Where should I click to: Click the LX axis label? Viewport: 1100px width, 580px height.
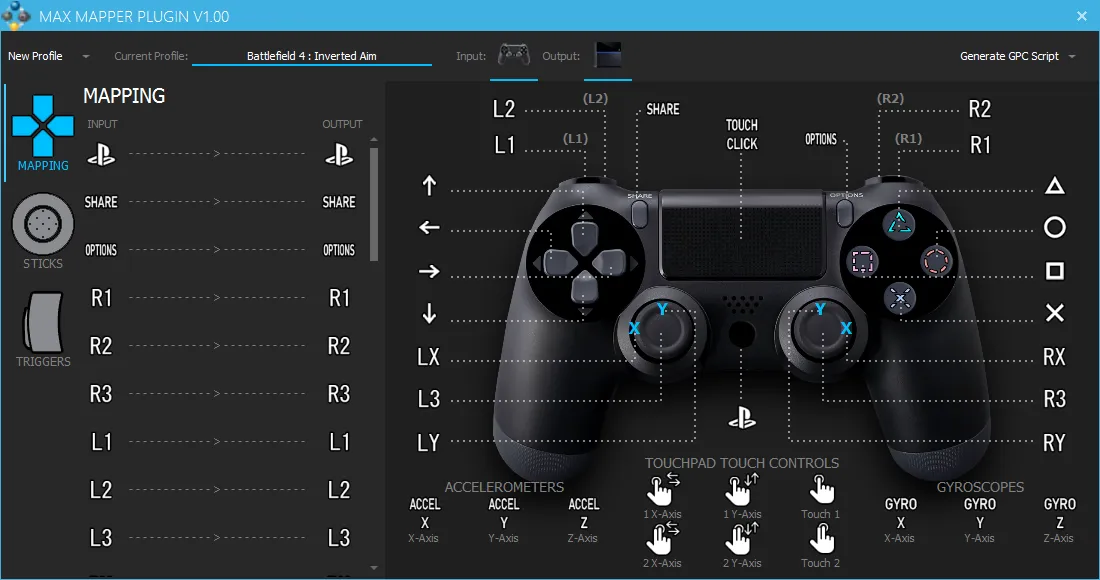pos(429,357)
